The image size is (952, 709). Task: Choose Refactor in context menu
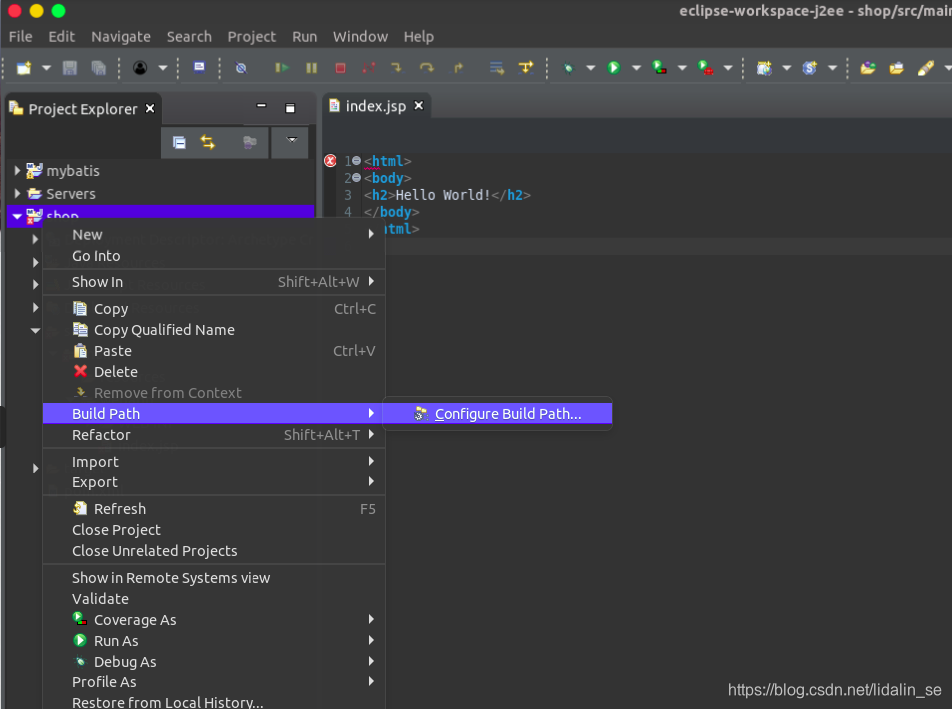tap(214, 435)
